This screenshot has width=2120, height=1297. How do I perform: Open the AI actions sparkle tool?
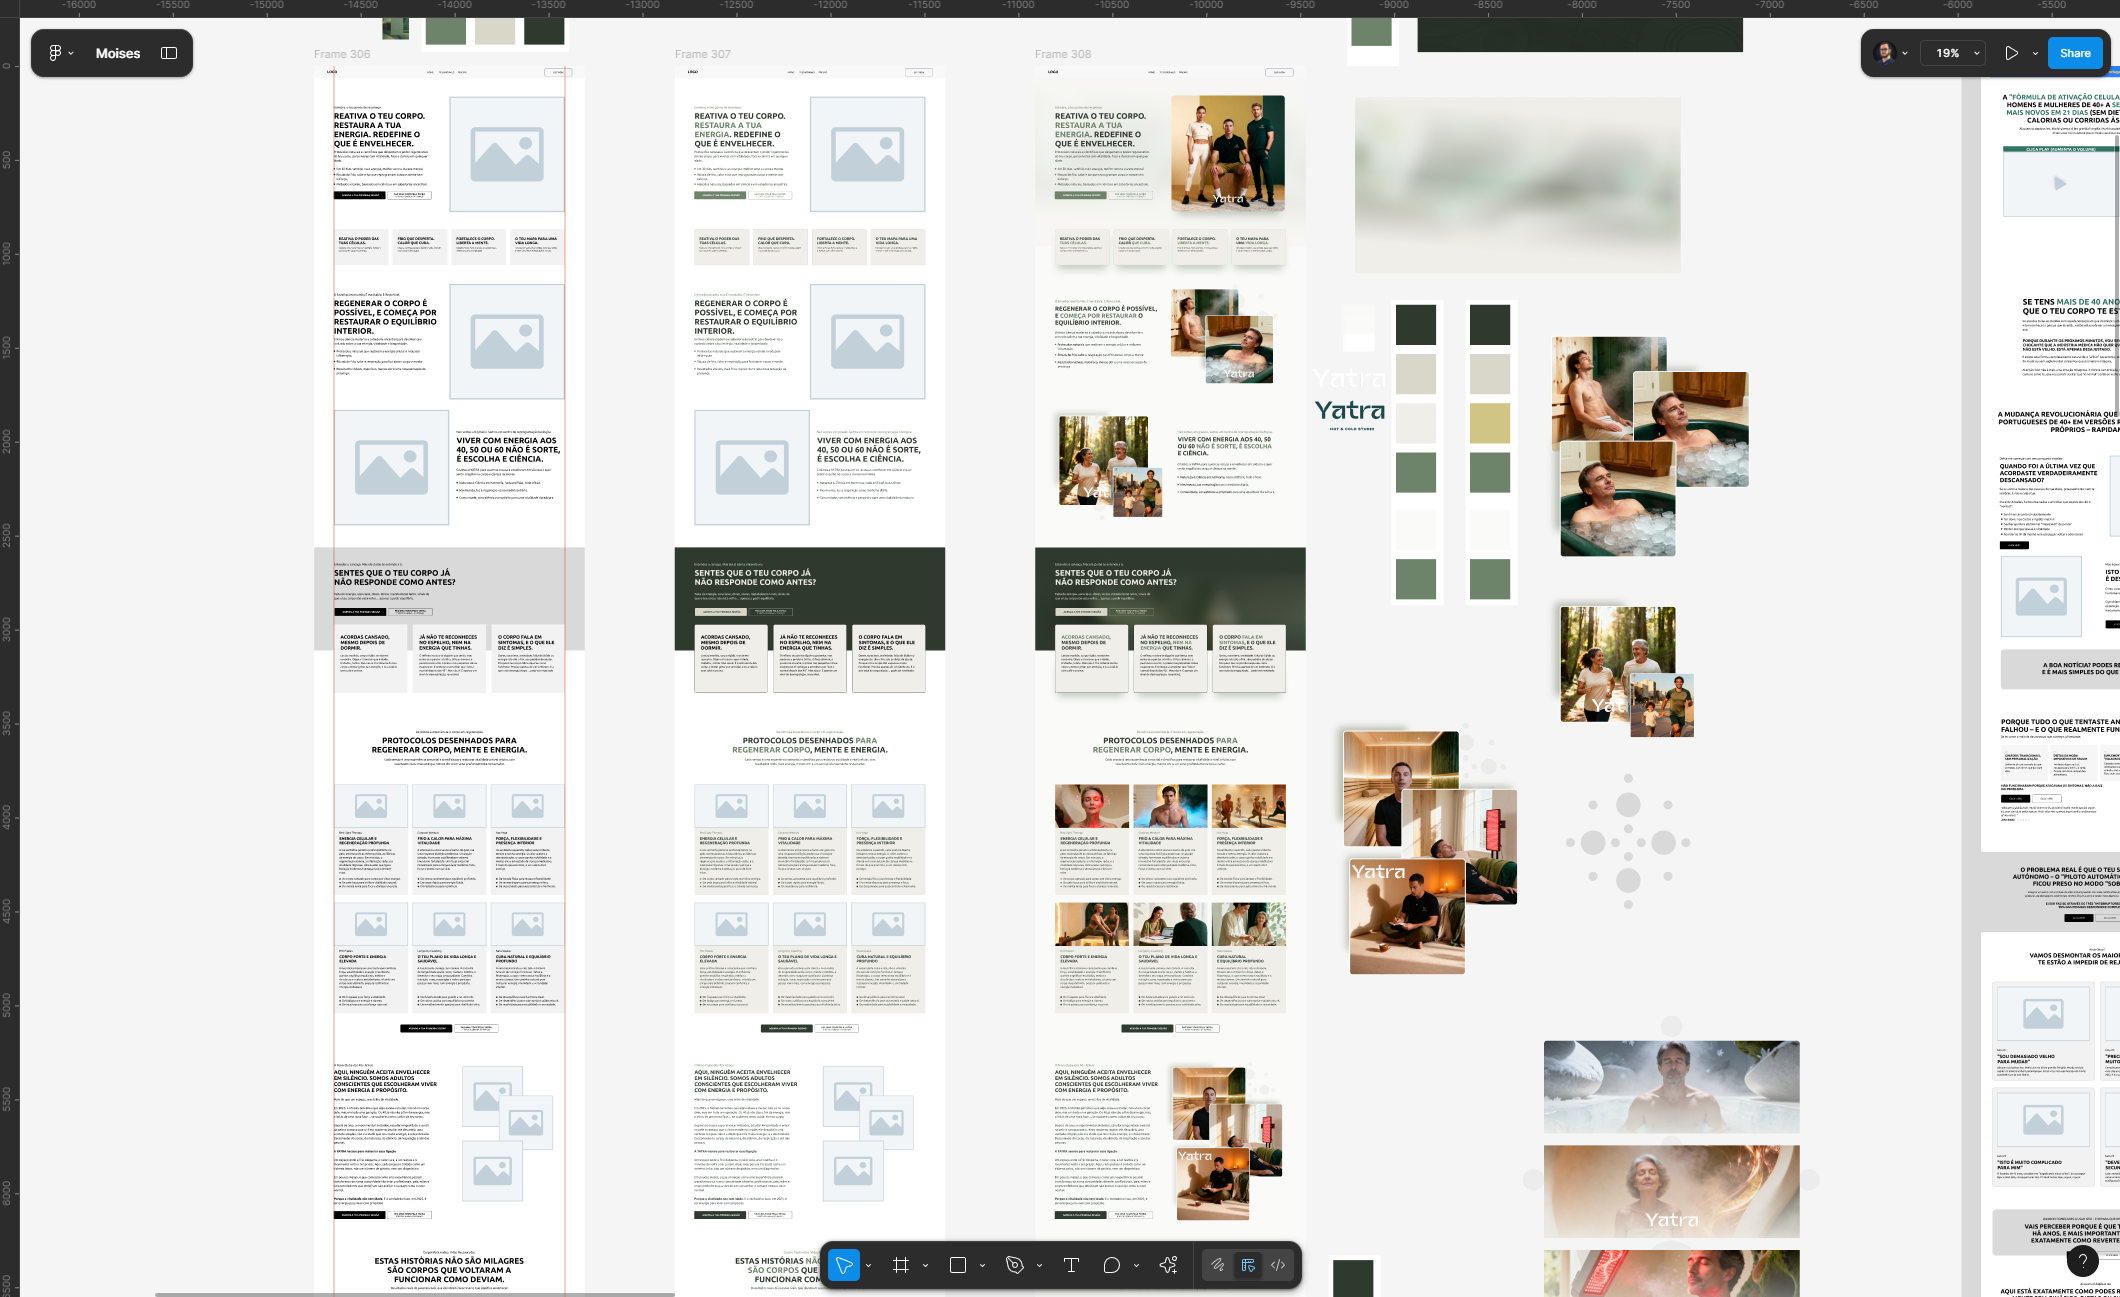(1168, 1265)
